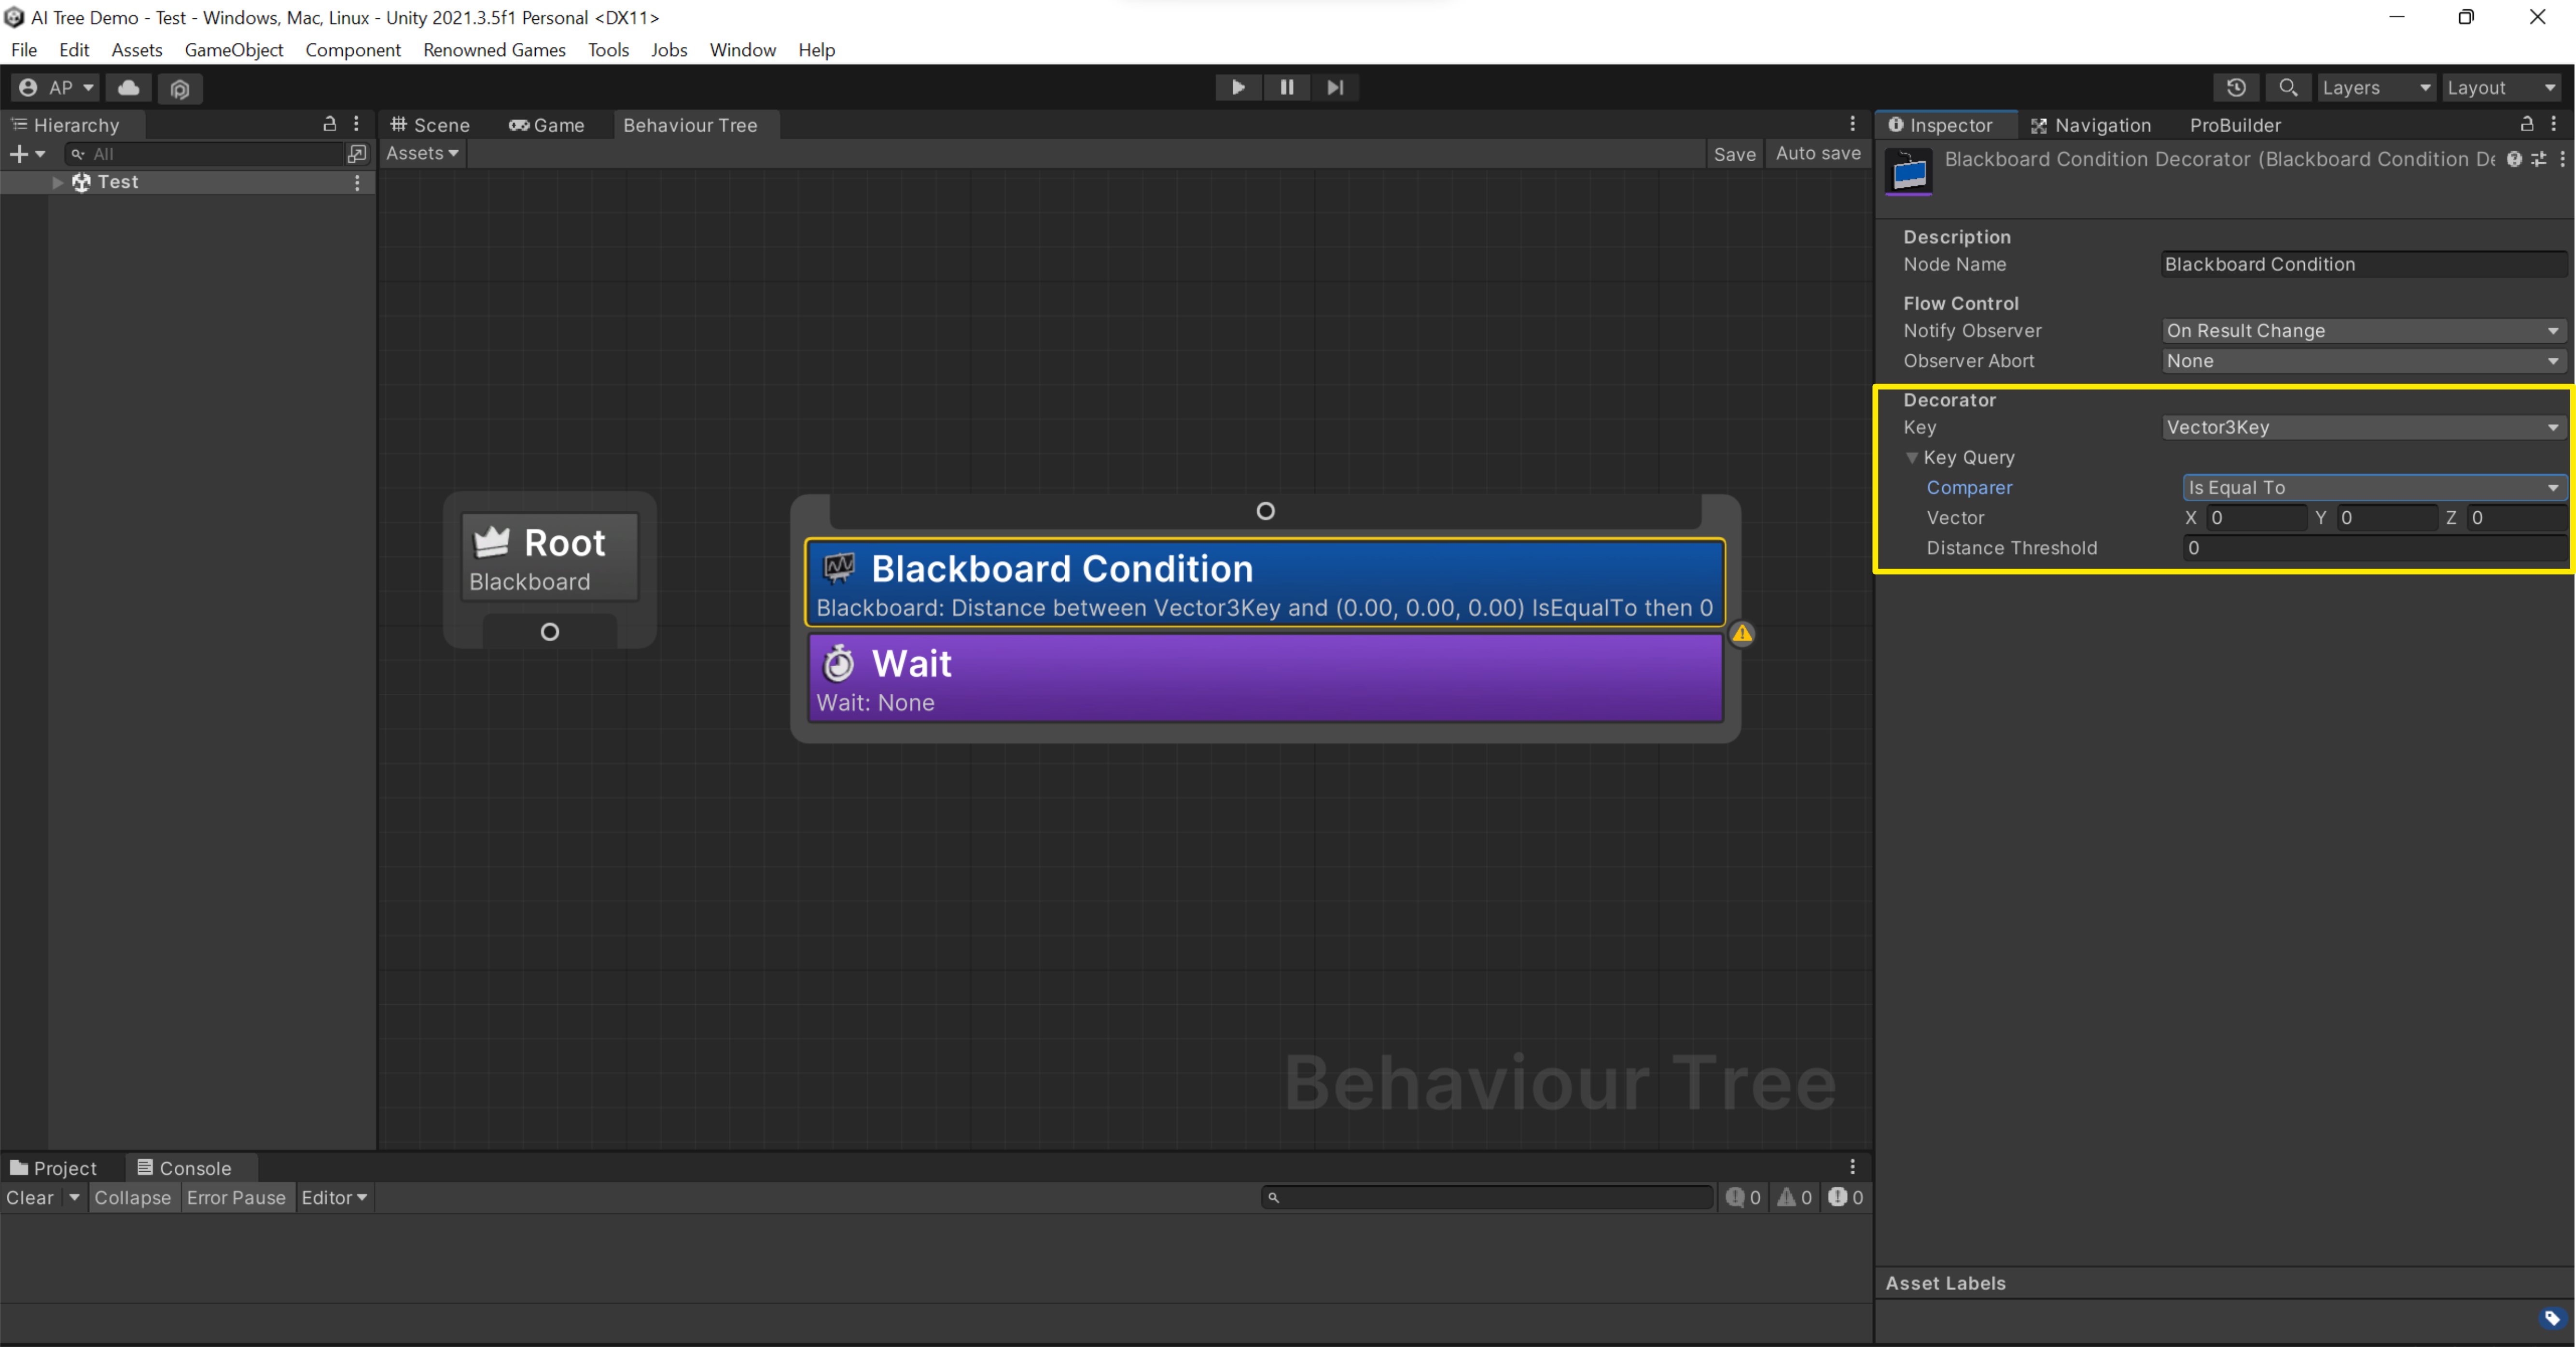The height and width of the screenshot is (1347, 2576).
Task: Click the undo history icon
Action: coord(2236,88)
